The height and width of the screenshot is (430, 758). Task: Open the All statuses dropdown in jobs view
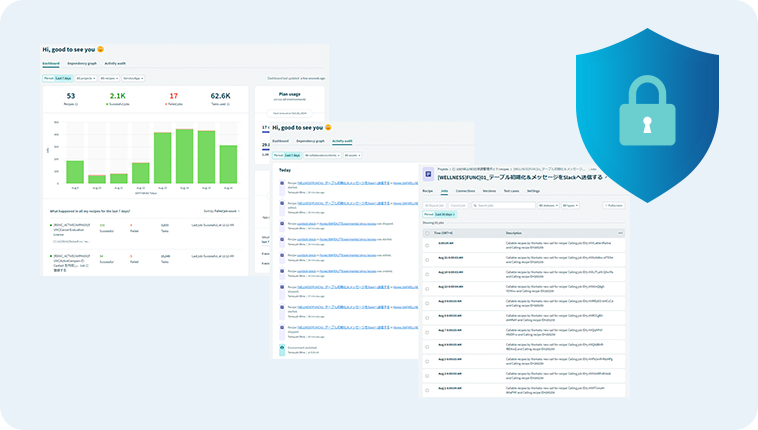pyautogui.click(x=548, y=206)
